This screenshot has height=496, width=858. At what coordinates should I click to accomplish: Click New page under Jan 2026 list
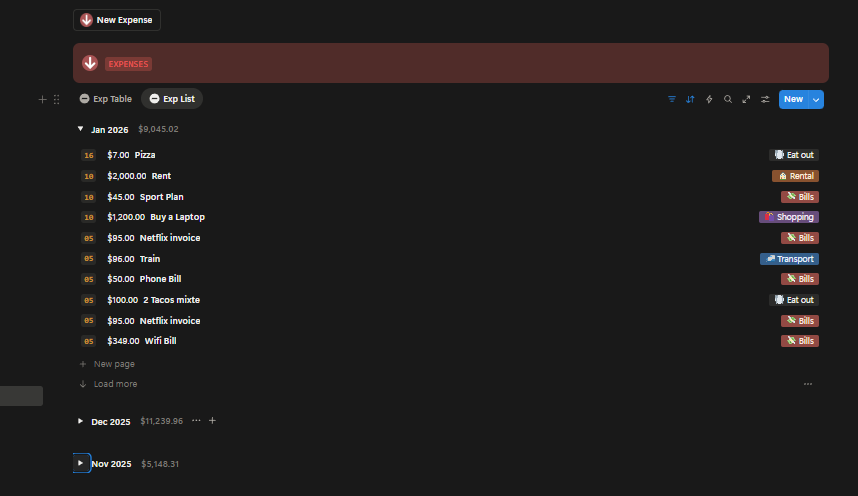(107, 364)
